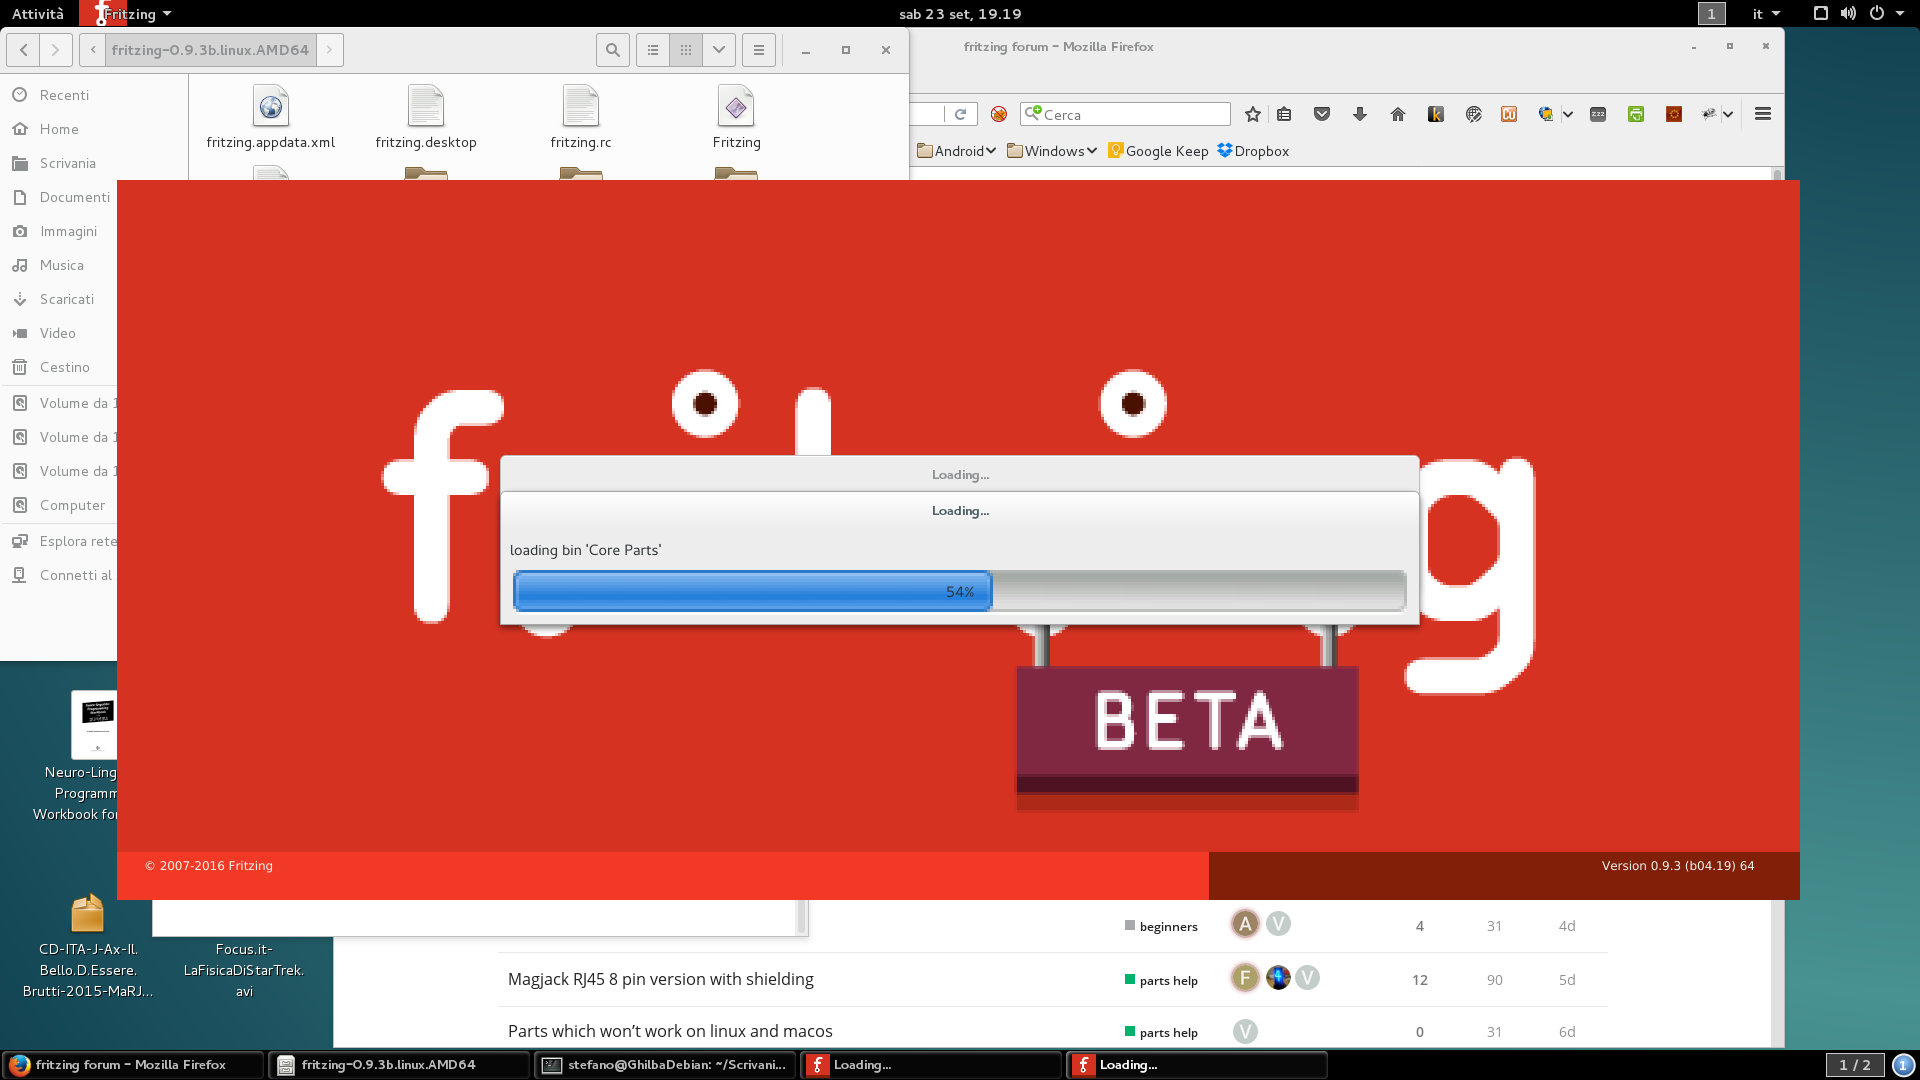Open Recenti in file manager sidebar

pos(64,95)
